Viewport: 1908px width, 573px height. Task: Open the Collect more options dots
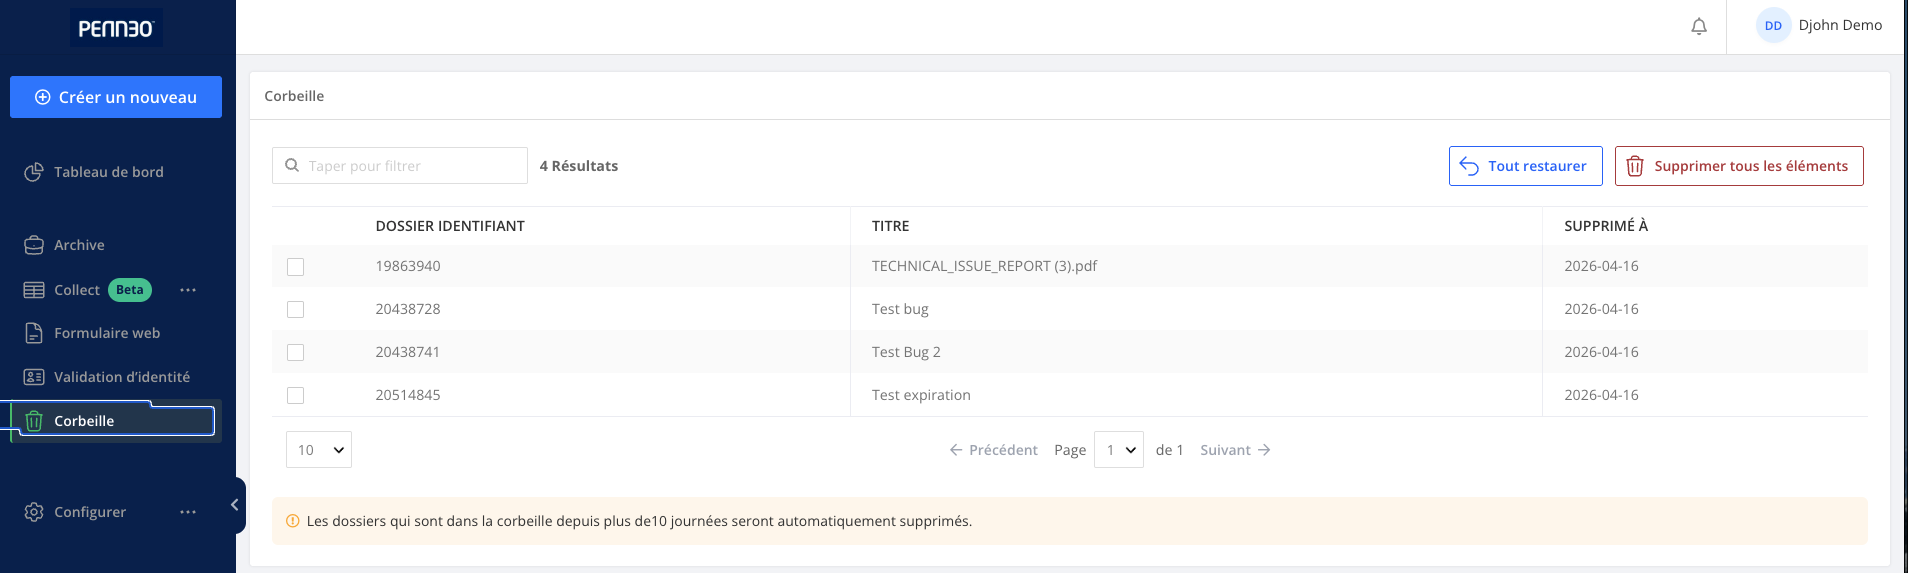(188, 290)
